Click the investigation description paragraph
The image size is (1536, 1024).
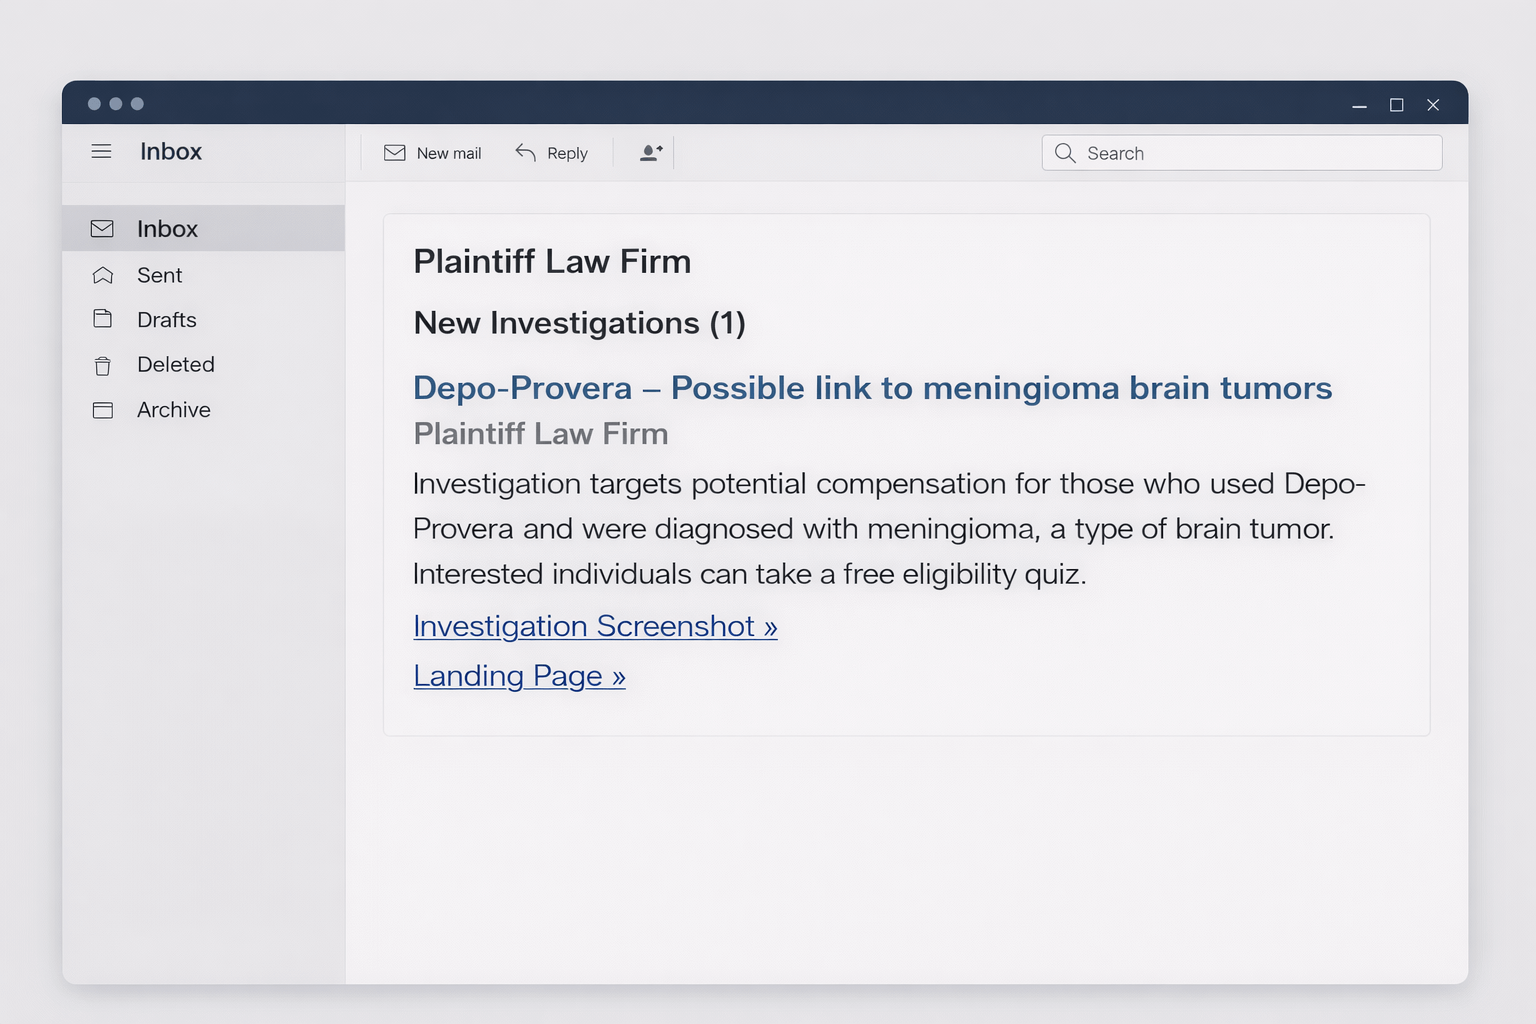888,529
